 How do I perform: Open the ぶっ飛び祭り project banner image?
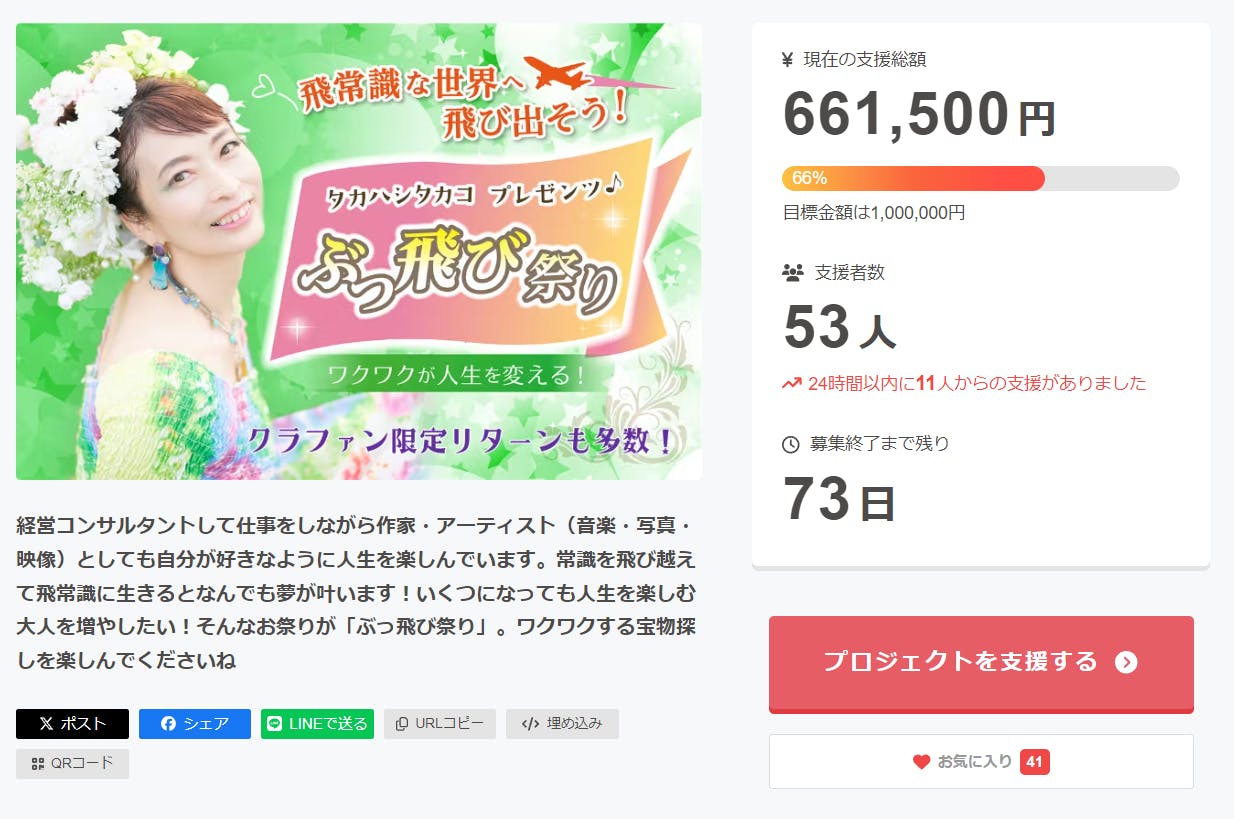[x=359, y=251]
